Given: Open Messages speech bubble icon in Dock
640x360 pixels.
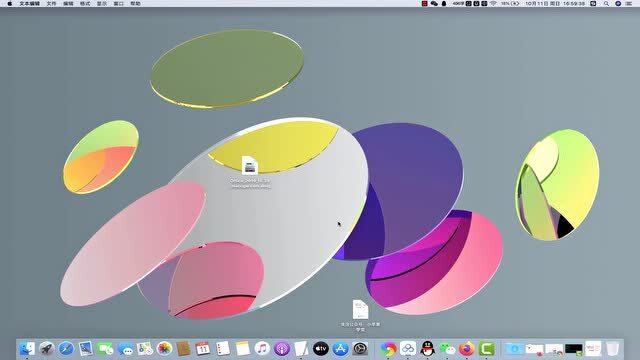Looking at the screenshot, I should (125, 349).
